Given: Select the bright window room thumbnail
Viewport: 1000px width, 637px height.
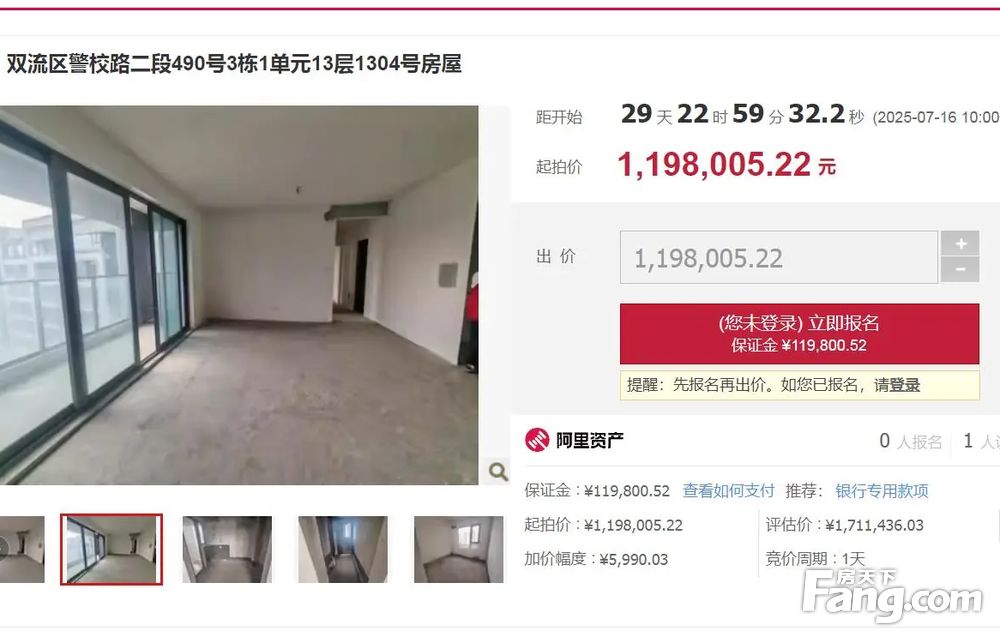Looking at the screenshot, I should [x=459, y=549].
